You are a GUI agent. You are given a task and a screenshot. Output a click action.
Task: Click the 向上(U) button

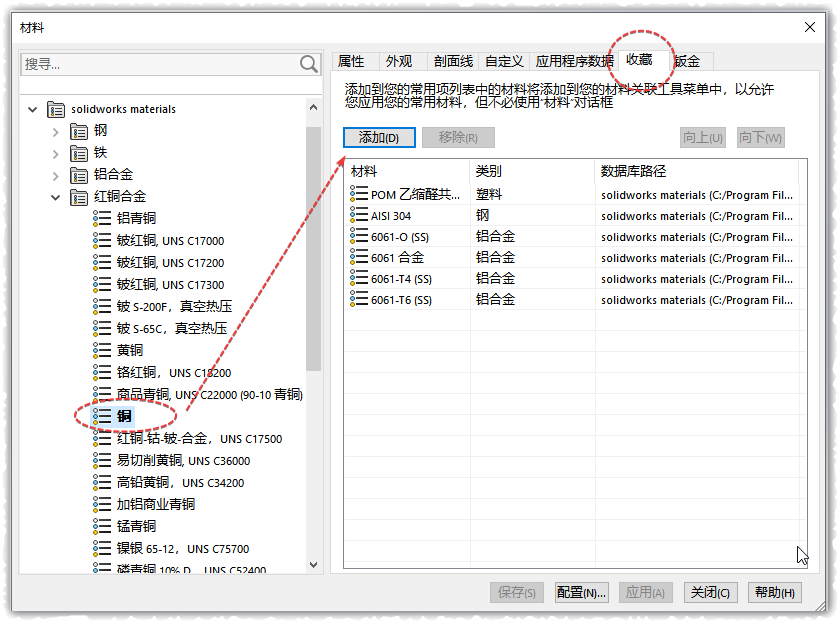coord(703,138)
